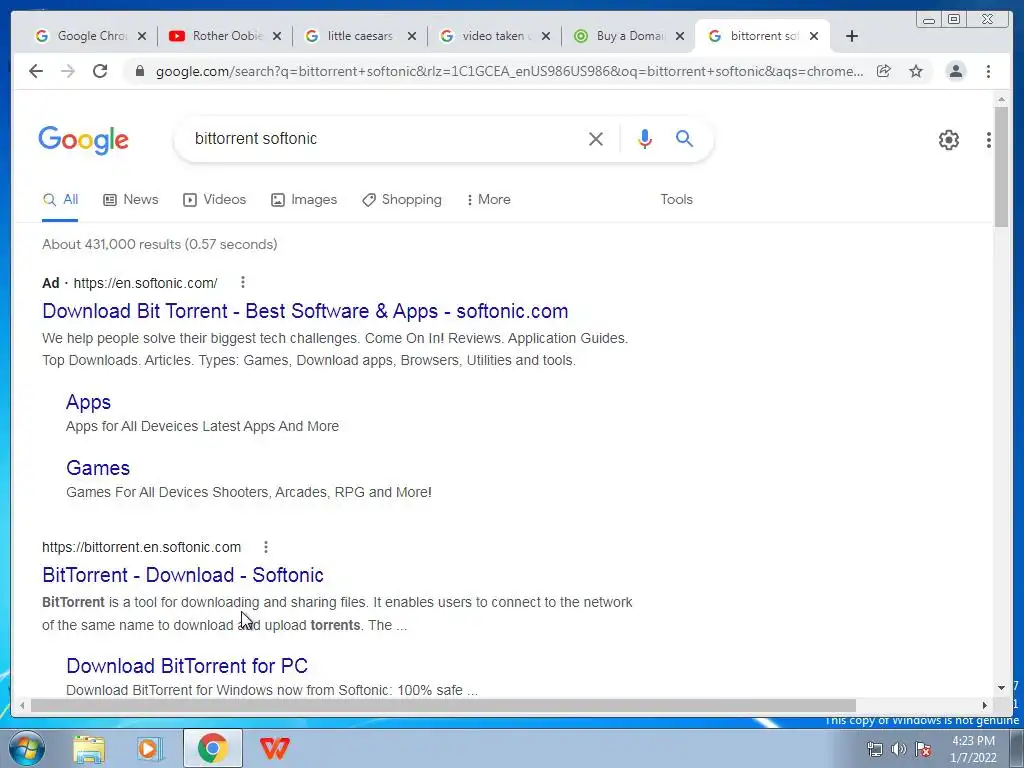Close the Buy a Domain tab
The image size is (1024, 768).
(680, 36)
